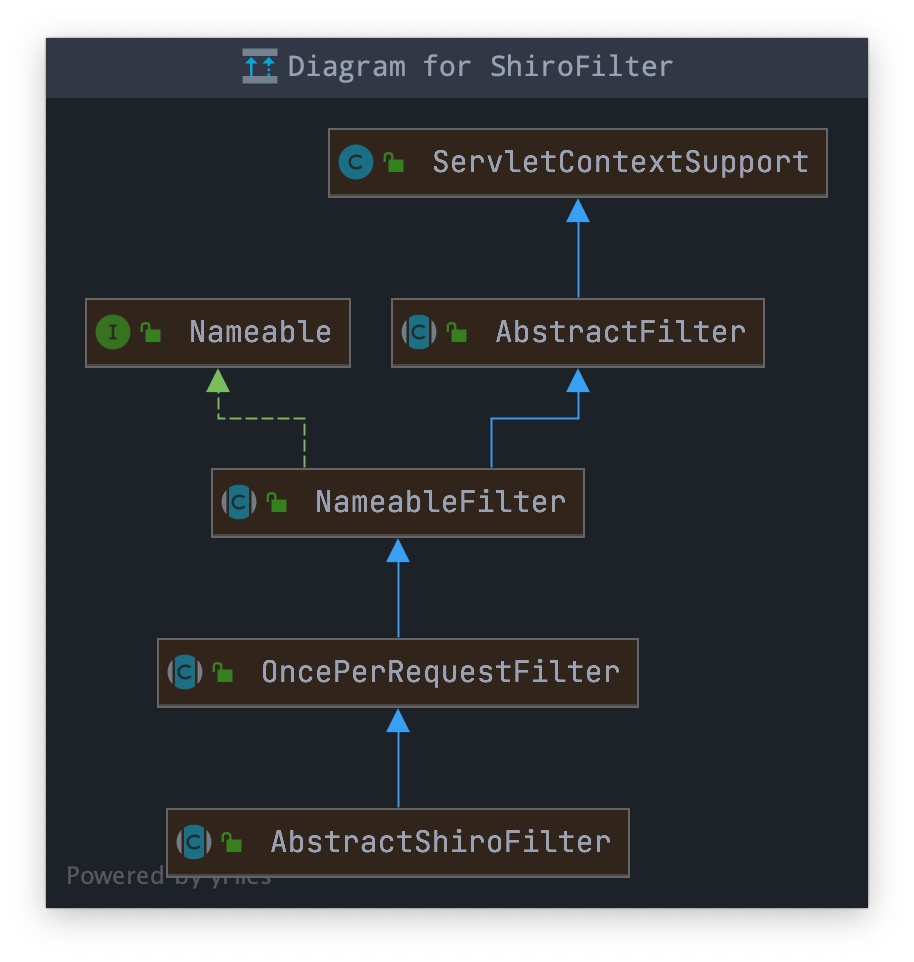This screenshot has height=962, width=914.
Task: Click the OncePerRequestFilter class icon
Action: (x=185, y=672)
